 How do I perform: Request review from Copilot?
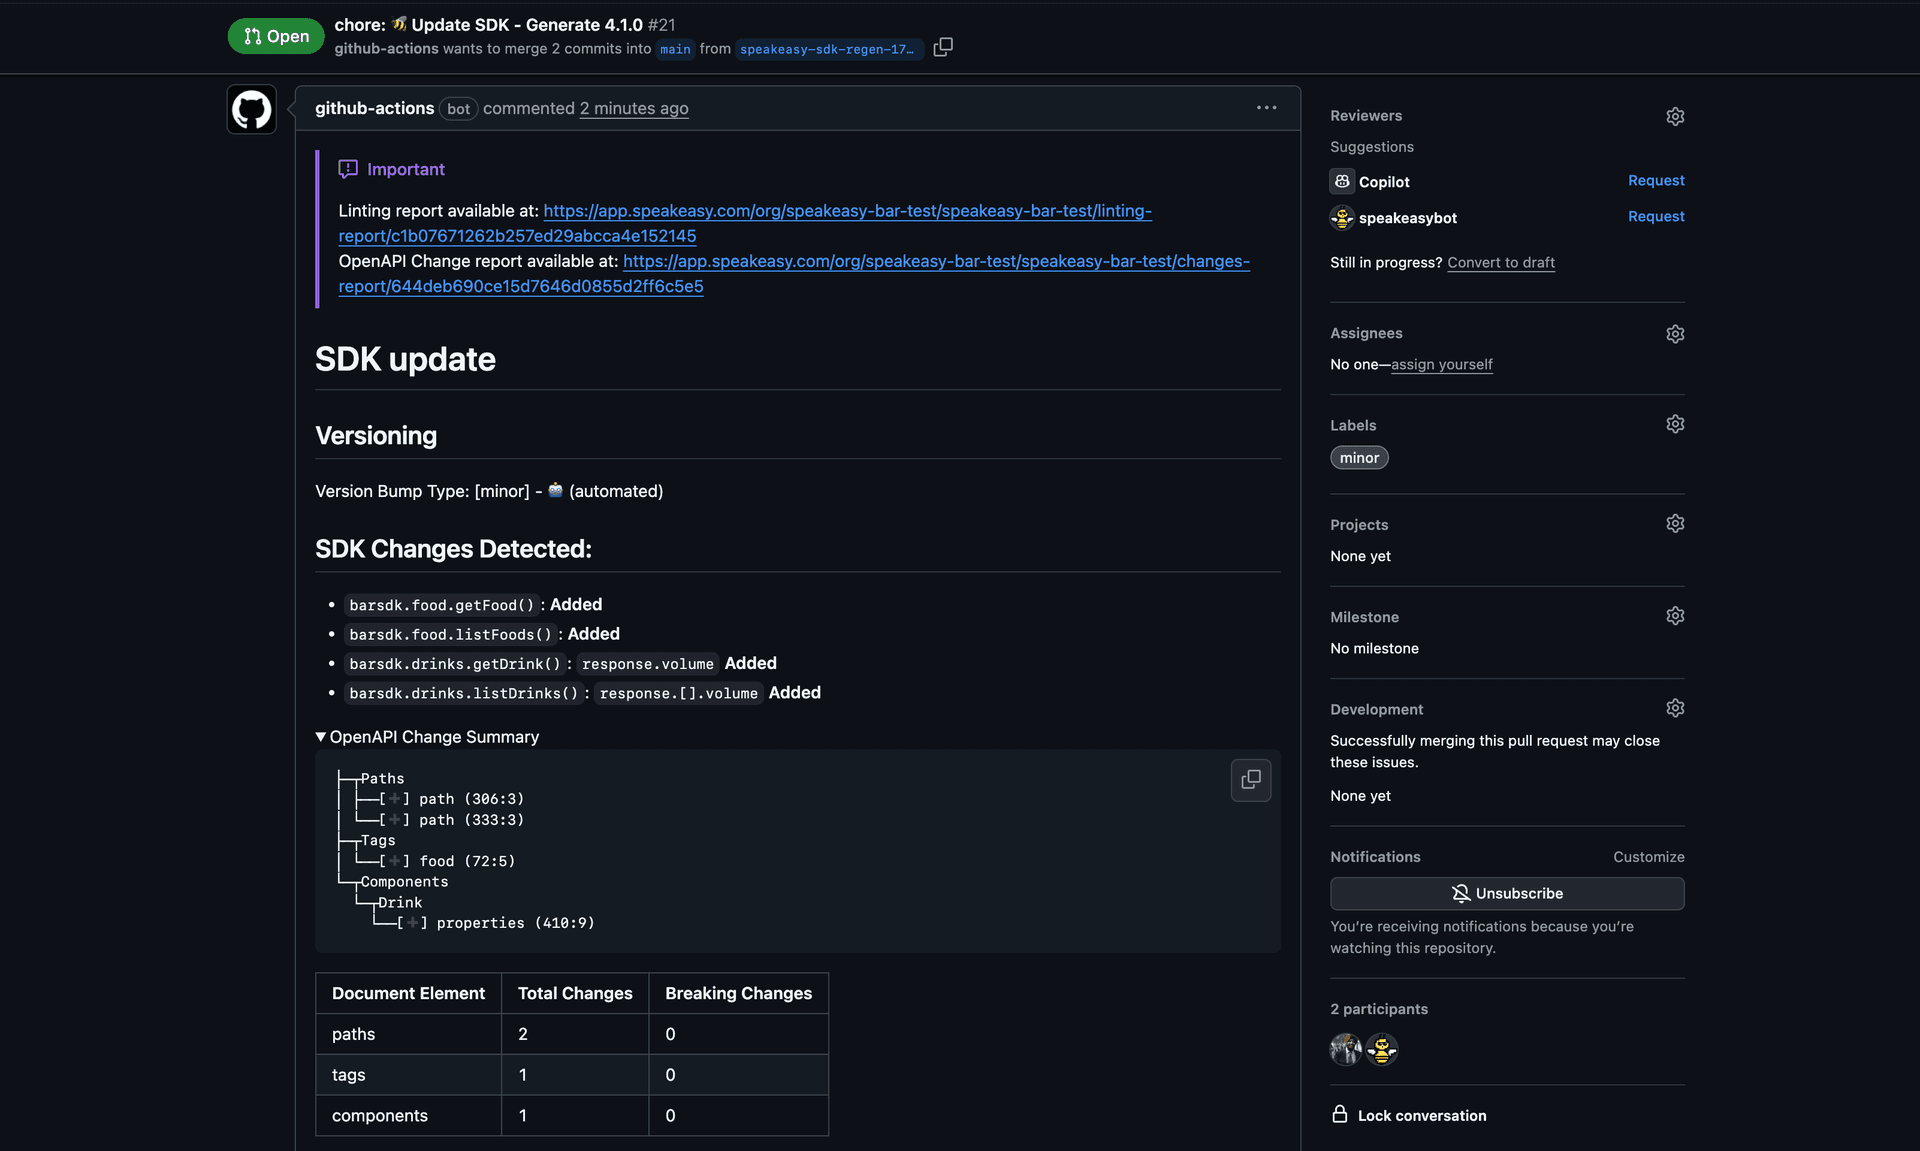point(1655,181)
